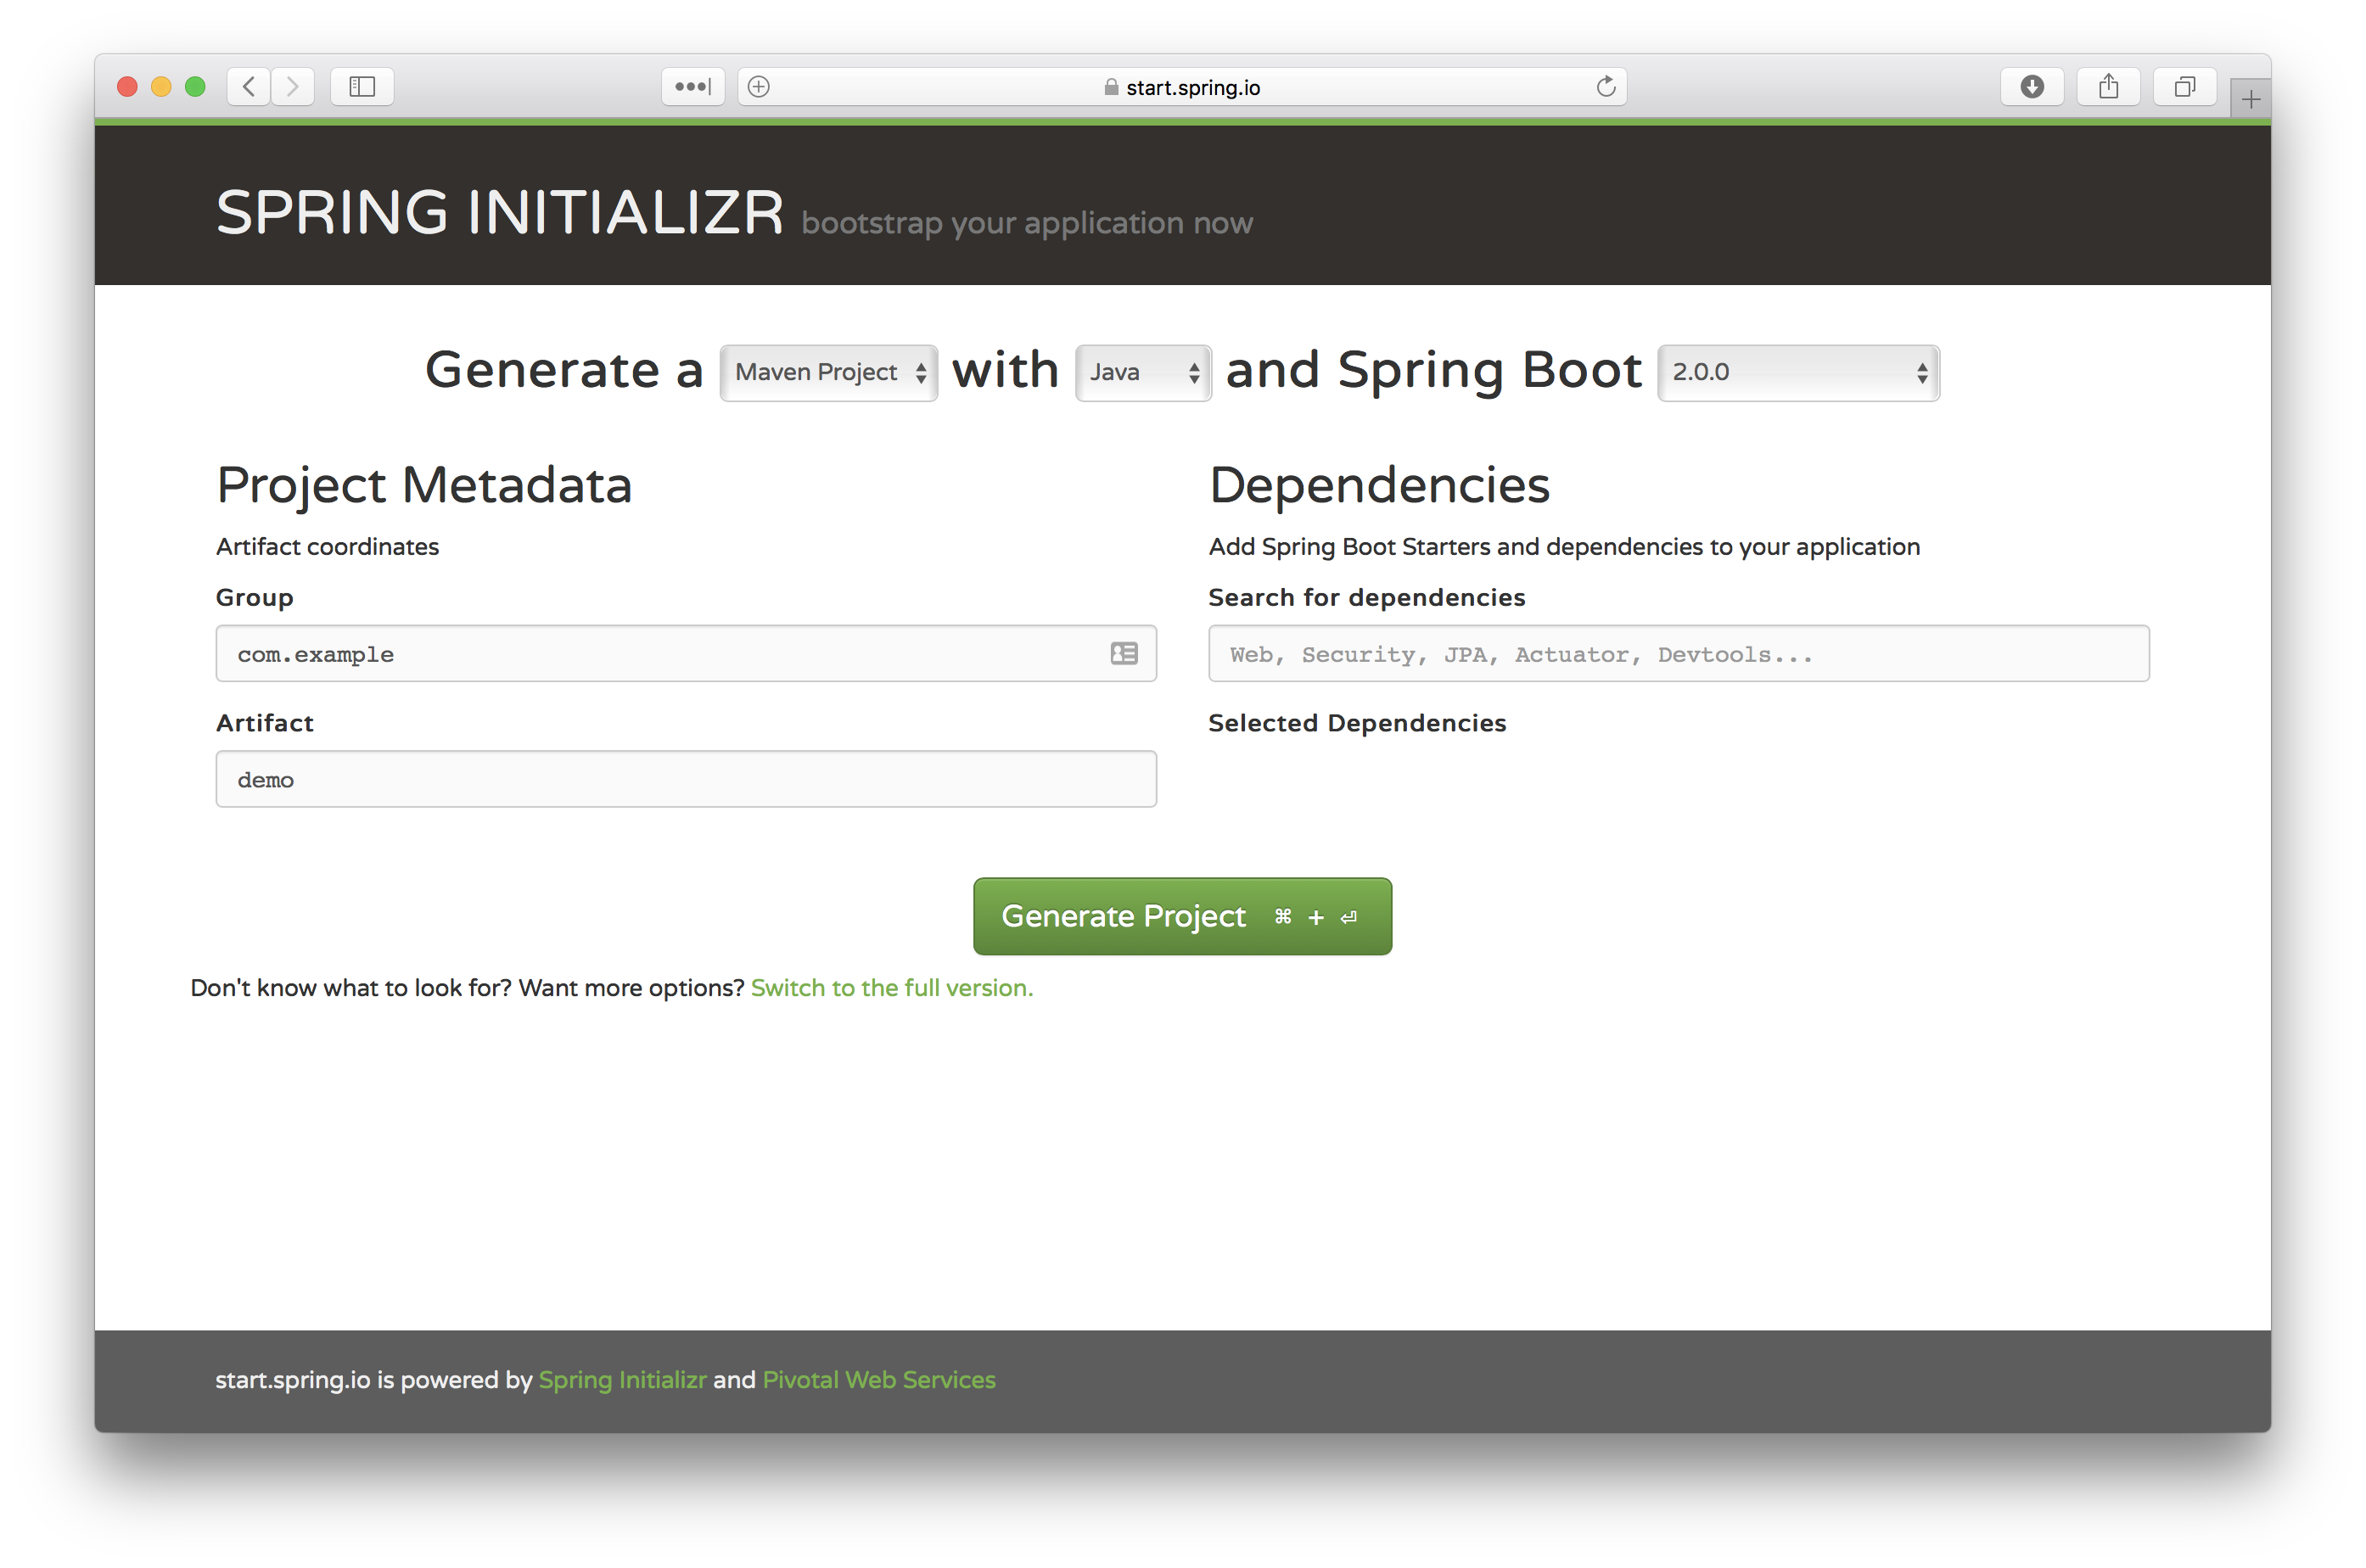2366x1568 pixels.
Task: Toggle the Safari sidebar icon
Action: (x=362, y=87)
